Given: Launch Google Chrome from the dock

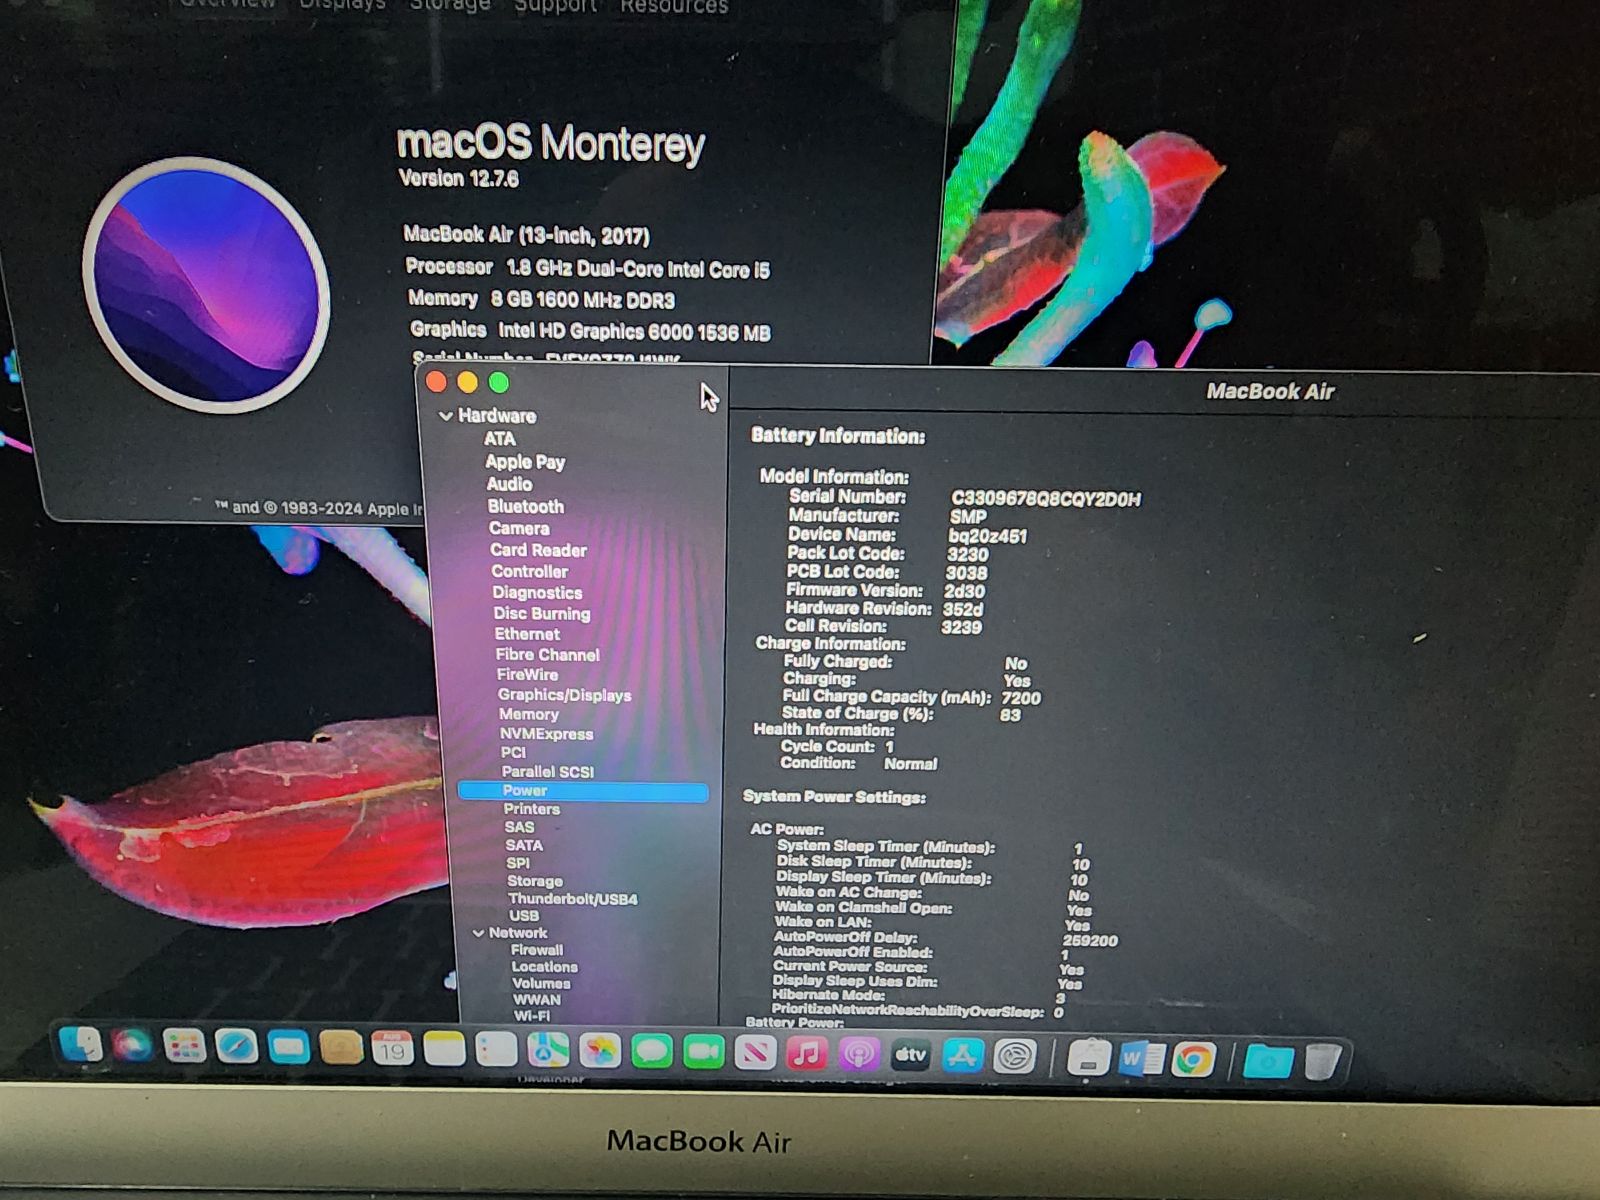Looking at the screenshot, I should (1193, 1059).
